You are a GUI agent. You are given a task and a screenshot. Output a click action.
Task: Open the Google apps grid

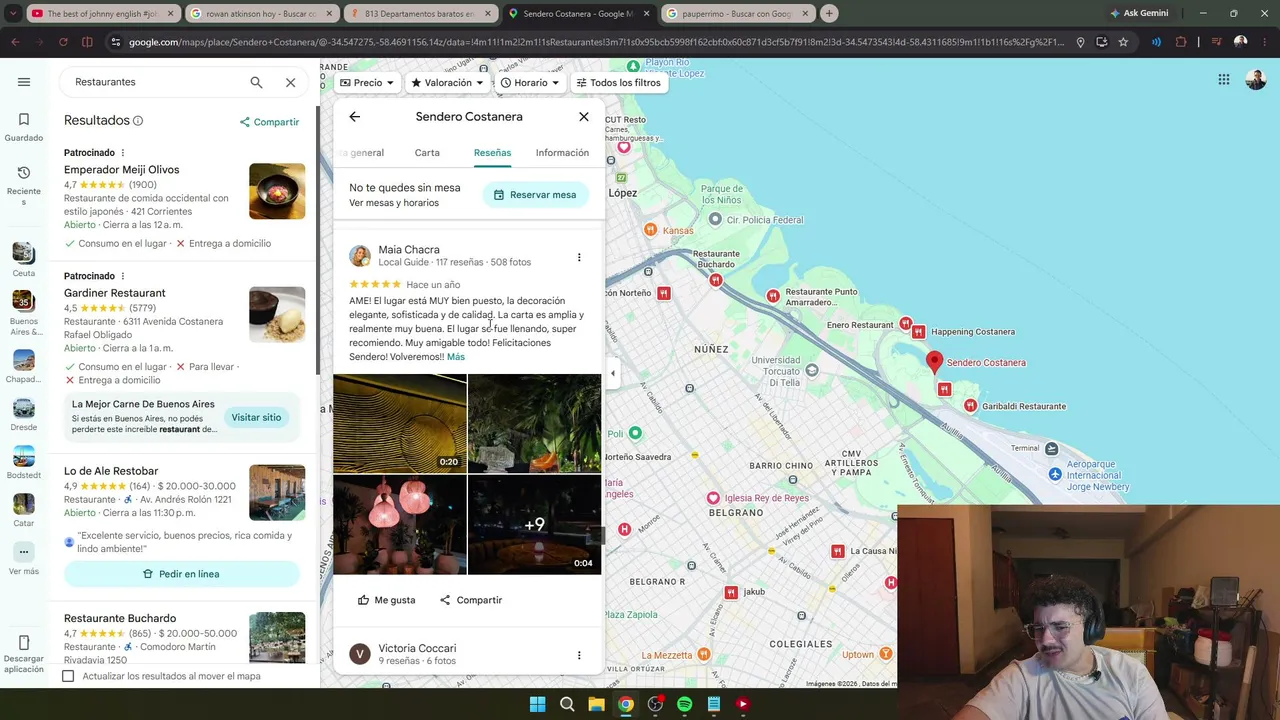[x=1224, y=80]
